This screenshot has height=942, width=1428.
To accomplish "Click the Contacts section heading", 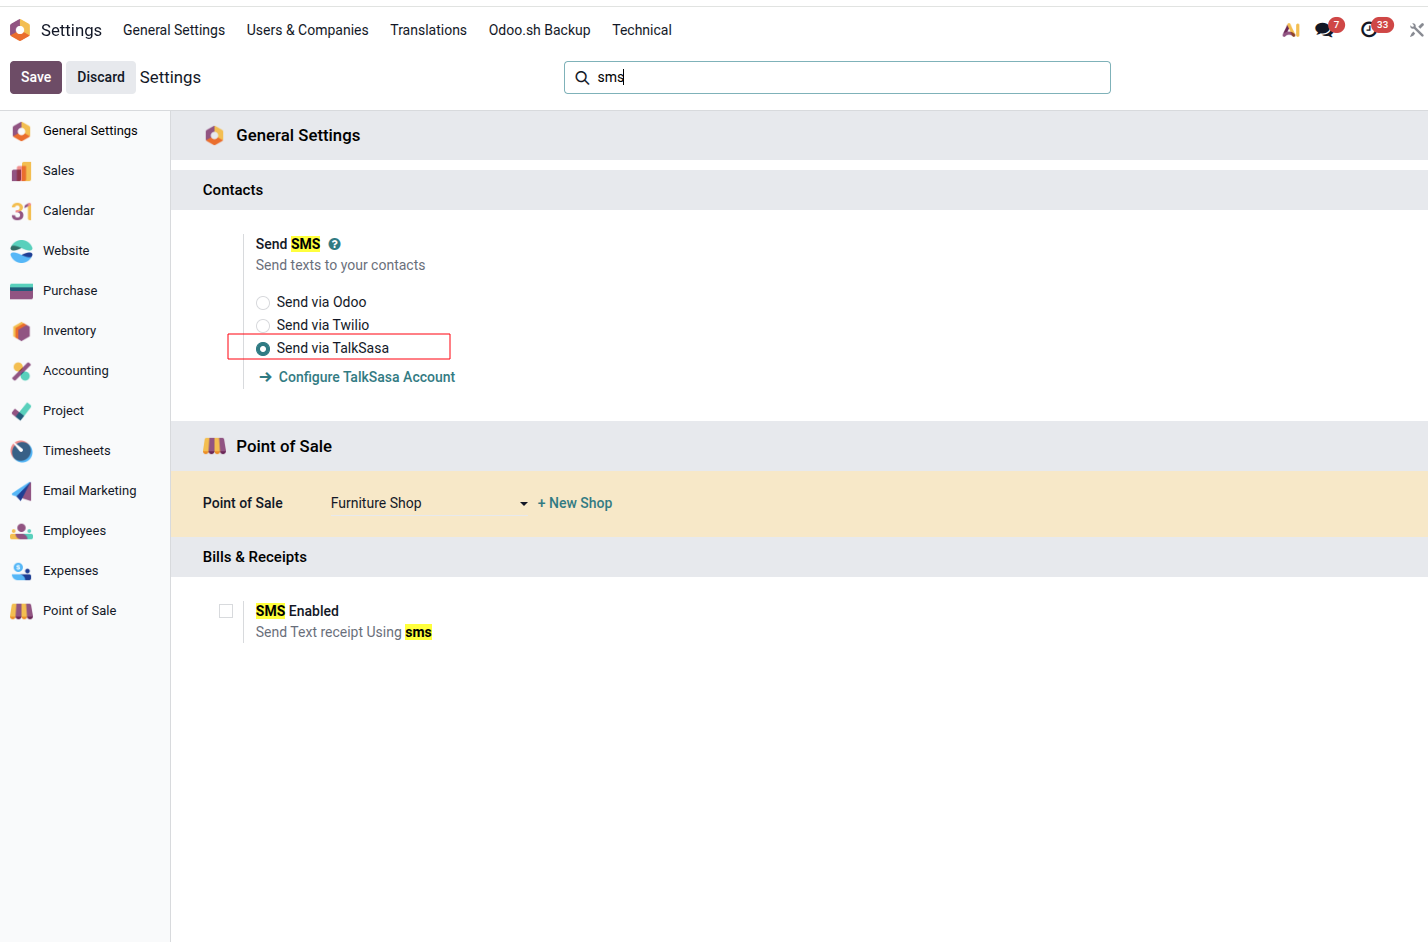I will coord(233,190).
